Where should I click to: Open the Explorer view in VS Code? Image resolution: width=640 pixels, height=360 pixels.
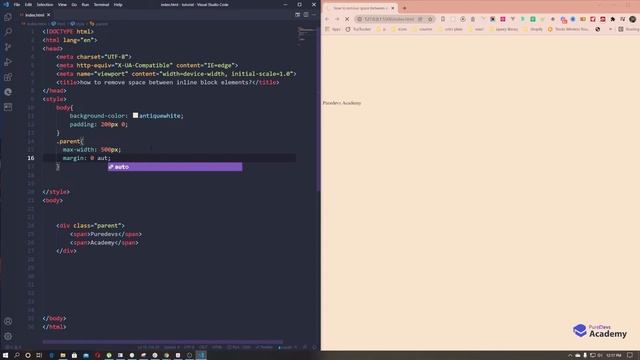8,17
